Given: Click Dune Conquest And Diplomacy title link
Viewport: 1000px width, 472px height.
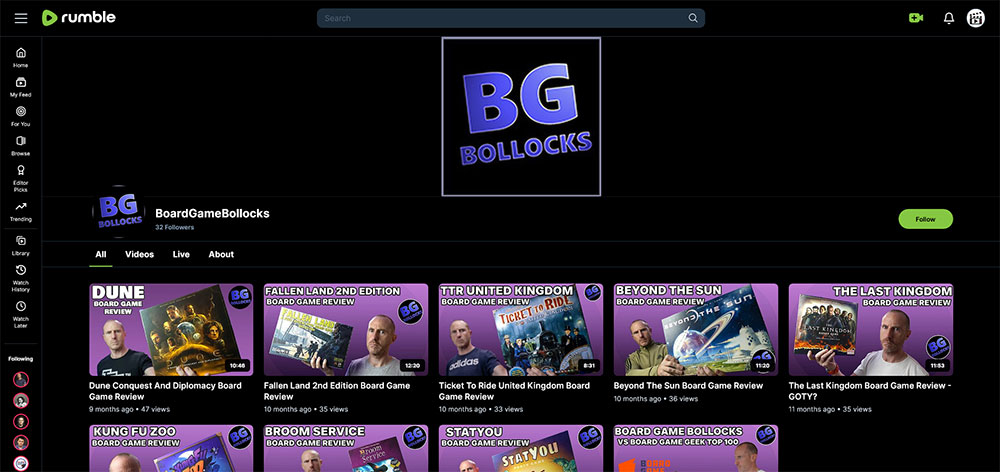Looking at the screenshot, I should 165,391.
